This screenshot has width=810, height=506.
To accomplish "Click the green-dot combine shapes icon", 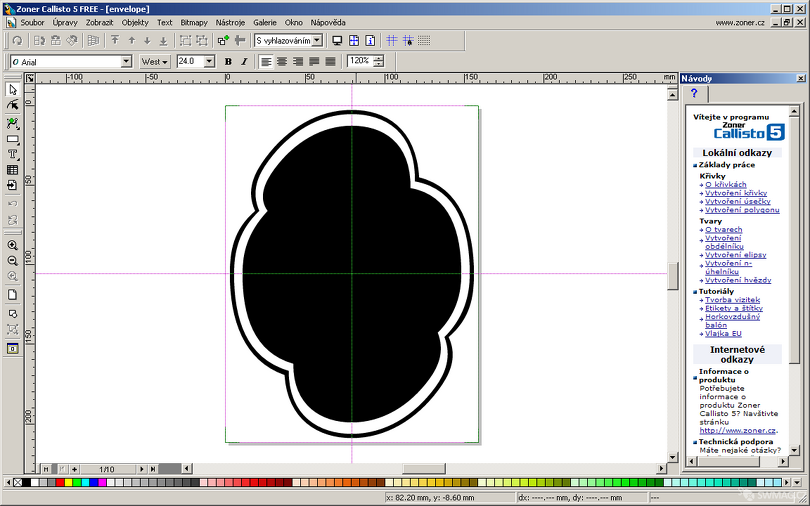I will coord(223,41).
